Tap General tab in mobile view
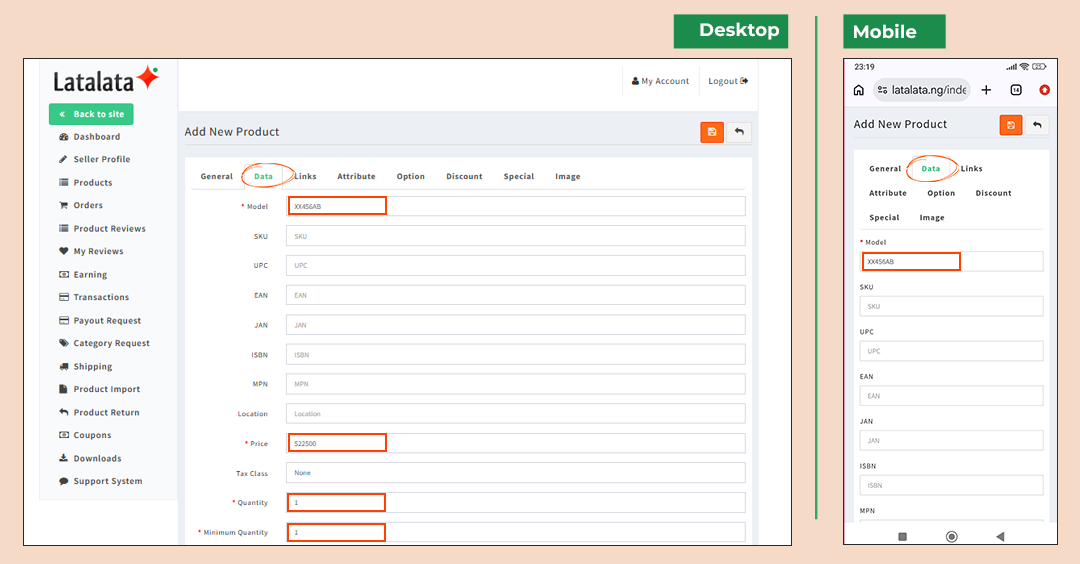The image size is (1080, 564). pos(885,169)
